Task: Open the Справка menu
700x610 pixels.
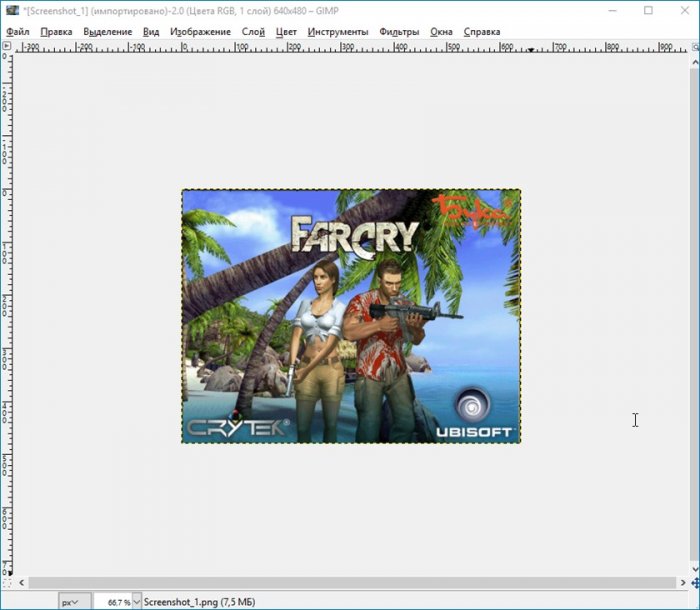Action: click(x=482, y=32)
